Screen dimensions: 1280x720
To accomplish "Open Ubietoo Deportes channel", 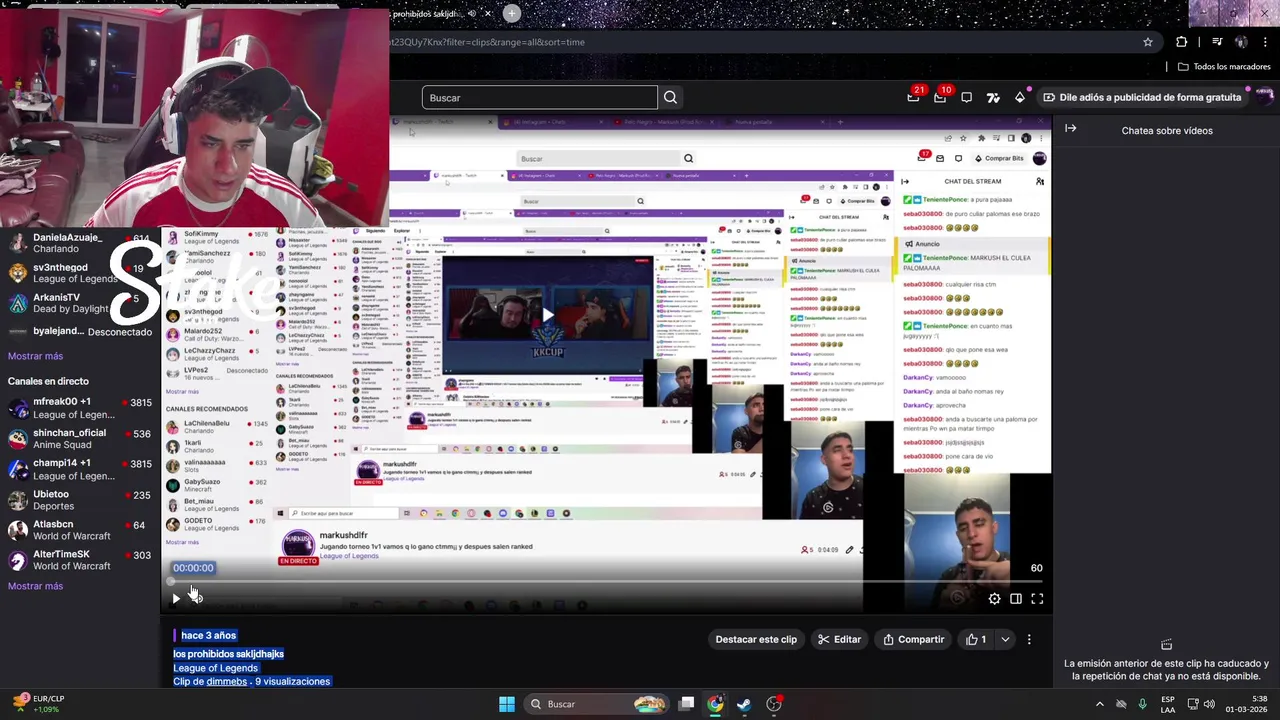I will 80,500.
